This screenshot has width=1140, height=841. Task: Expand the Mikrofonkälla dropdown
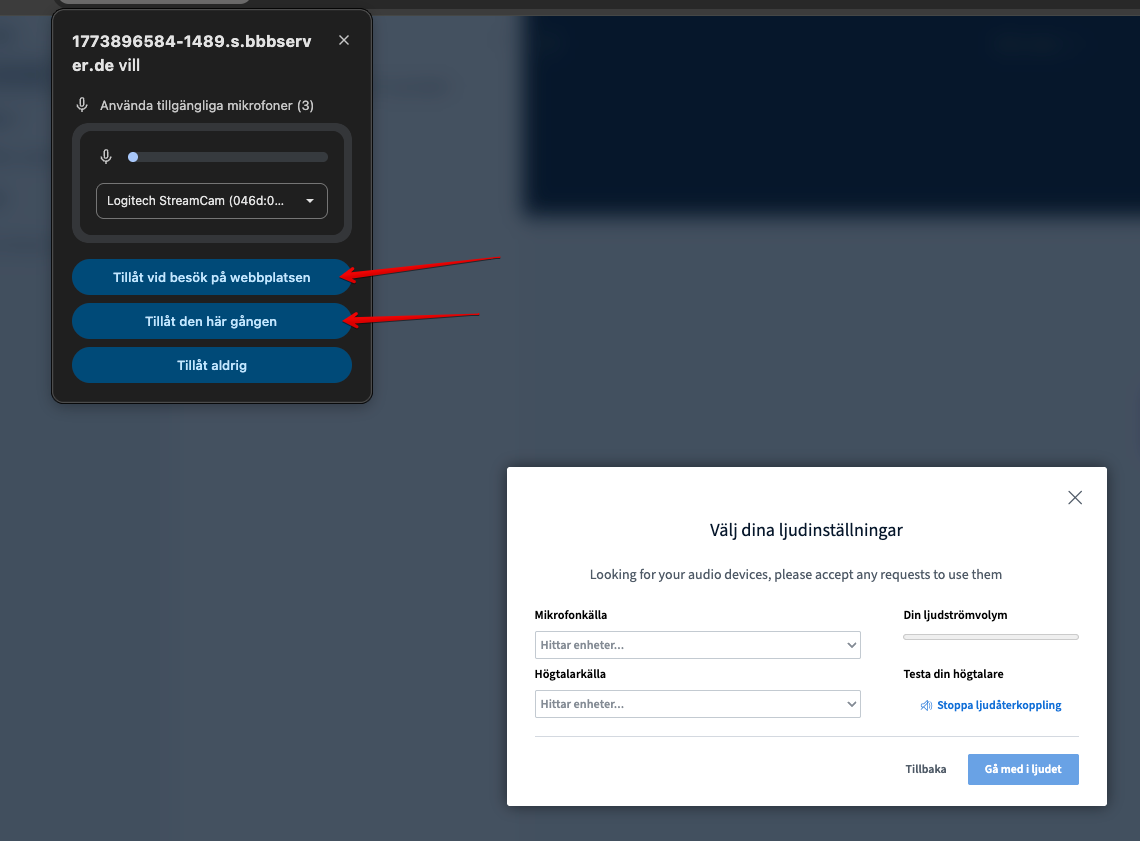coord(697,645)
